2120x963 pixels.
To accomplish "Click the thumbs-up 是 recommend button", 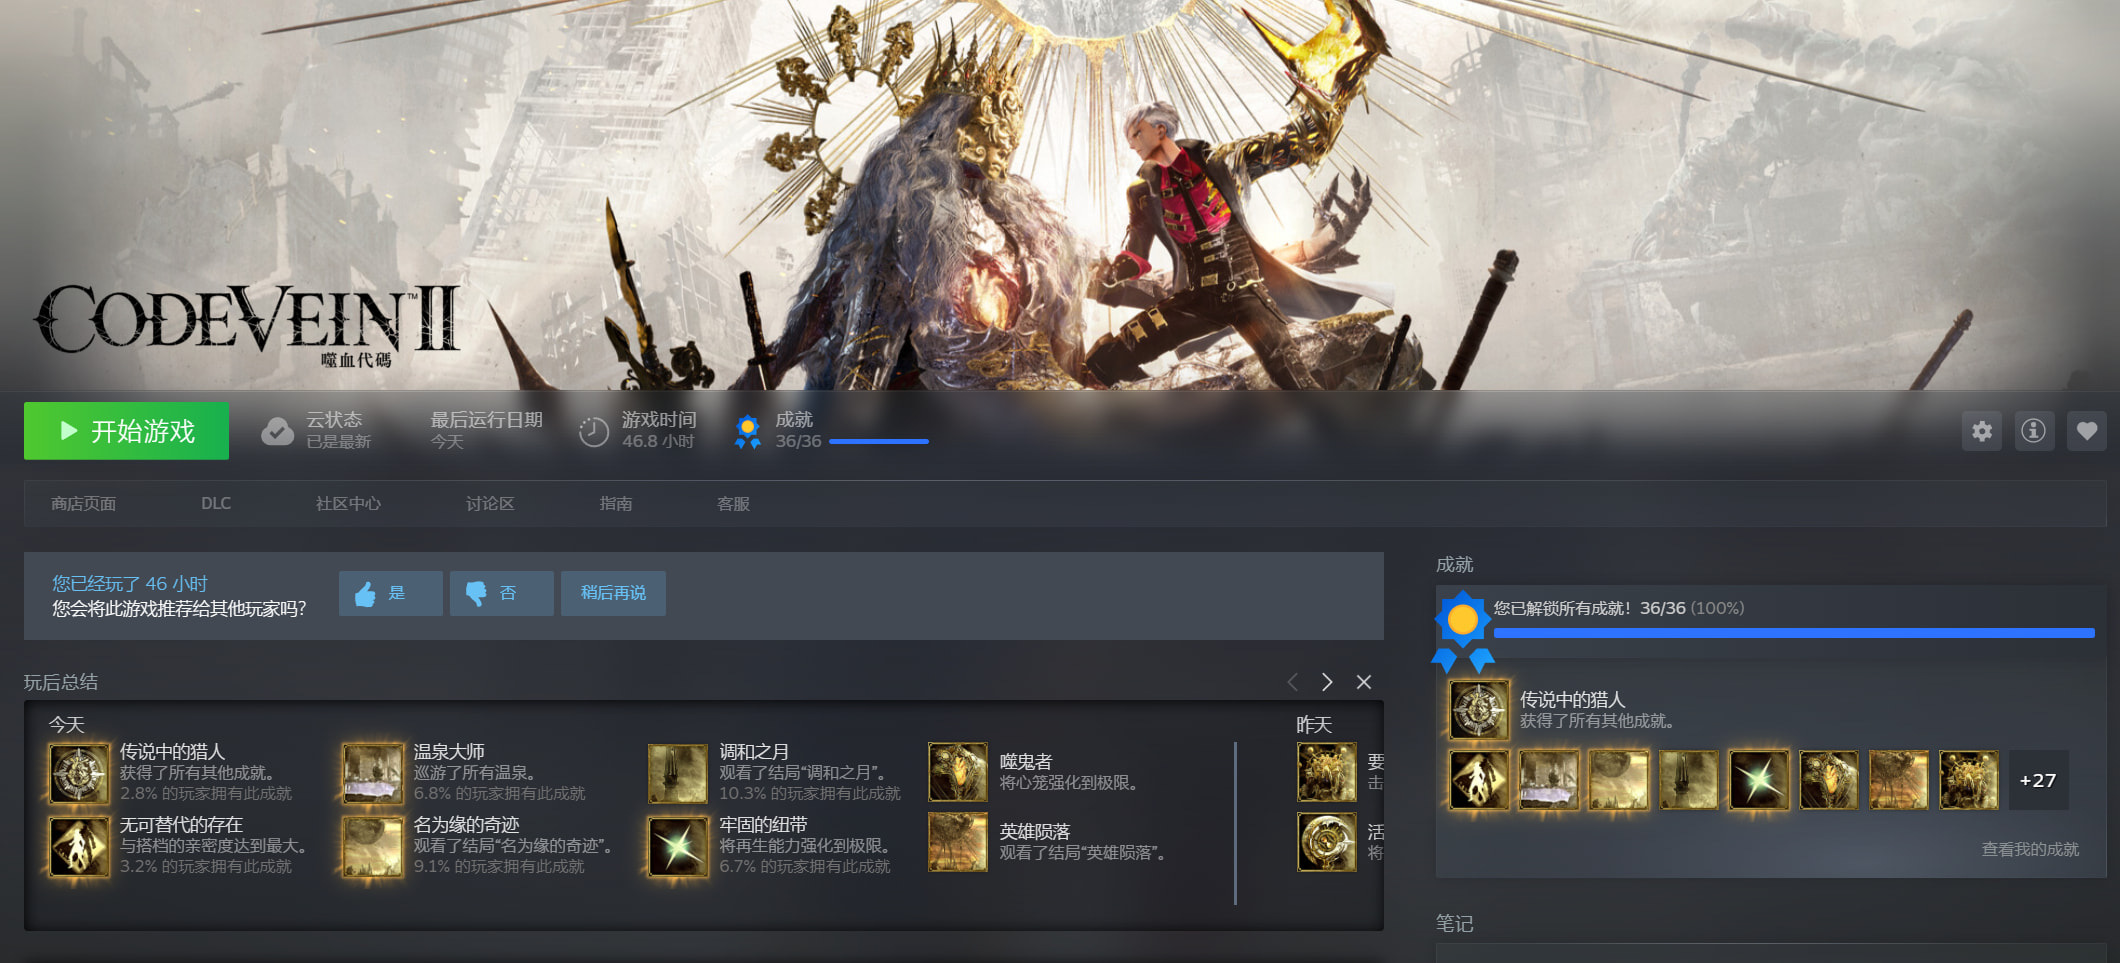I will coord(390,593).
